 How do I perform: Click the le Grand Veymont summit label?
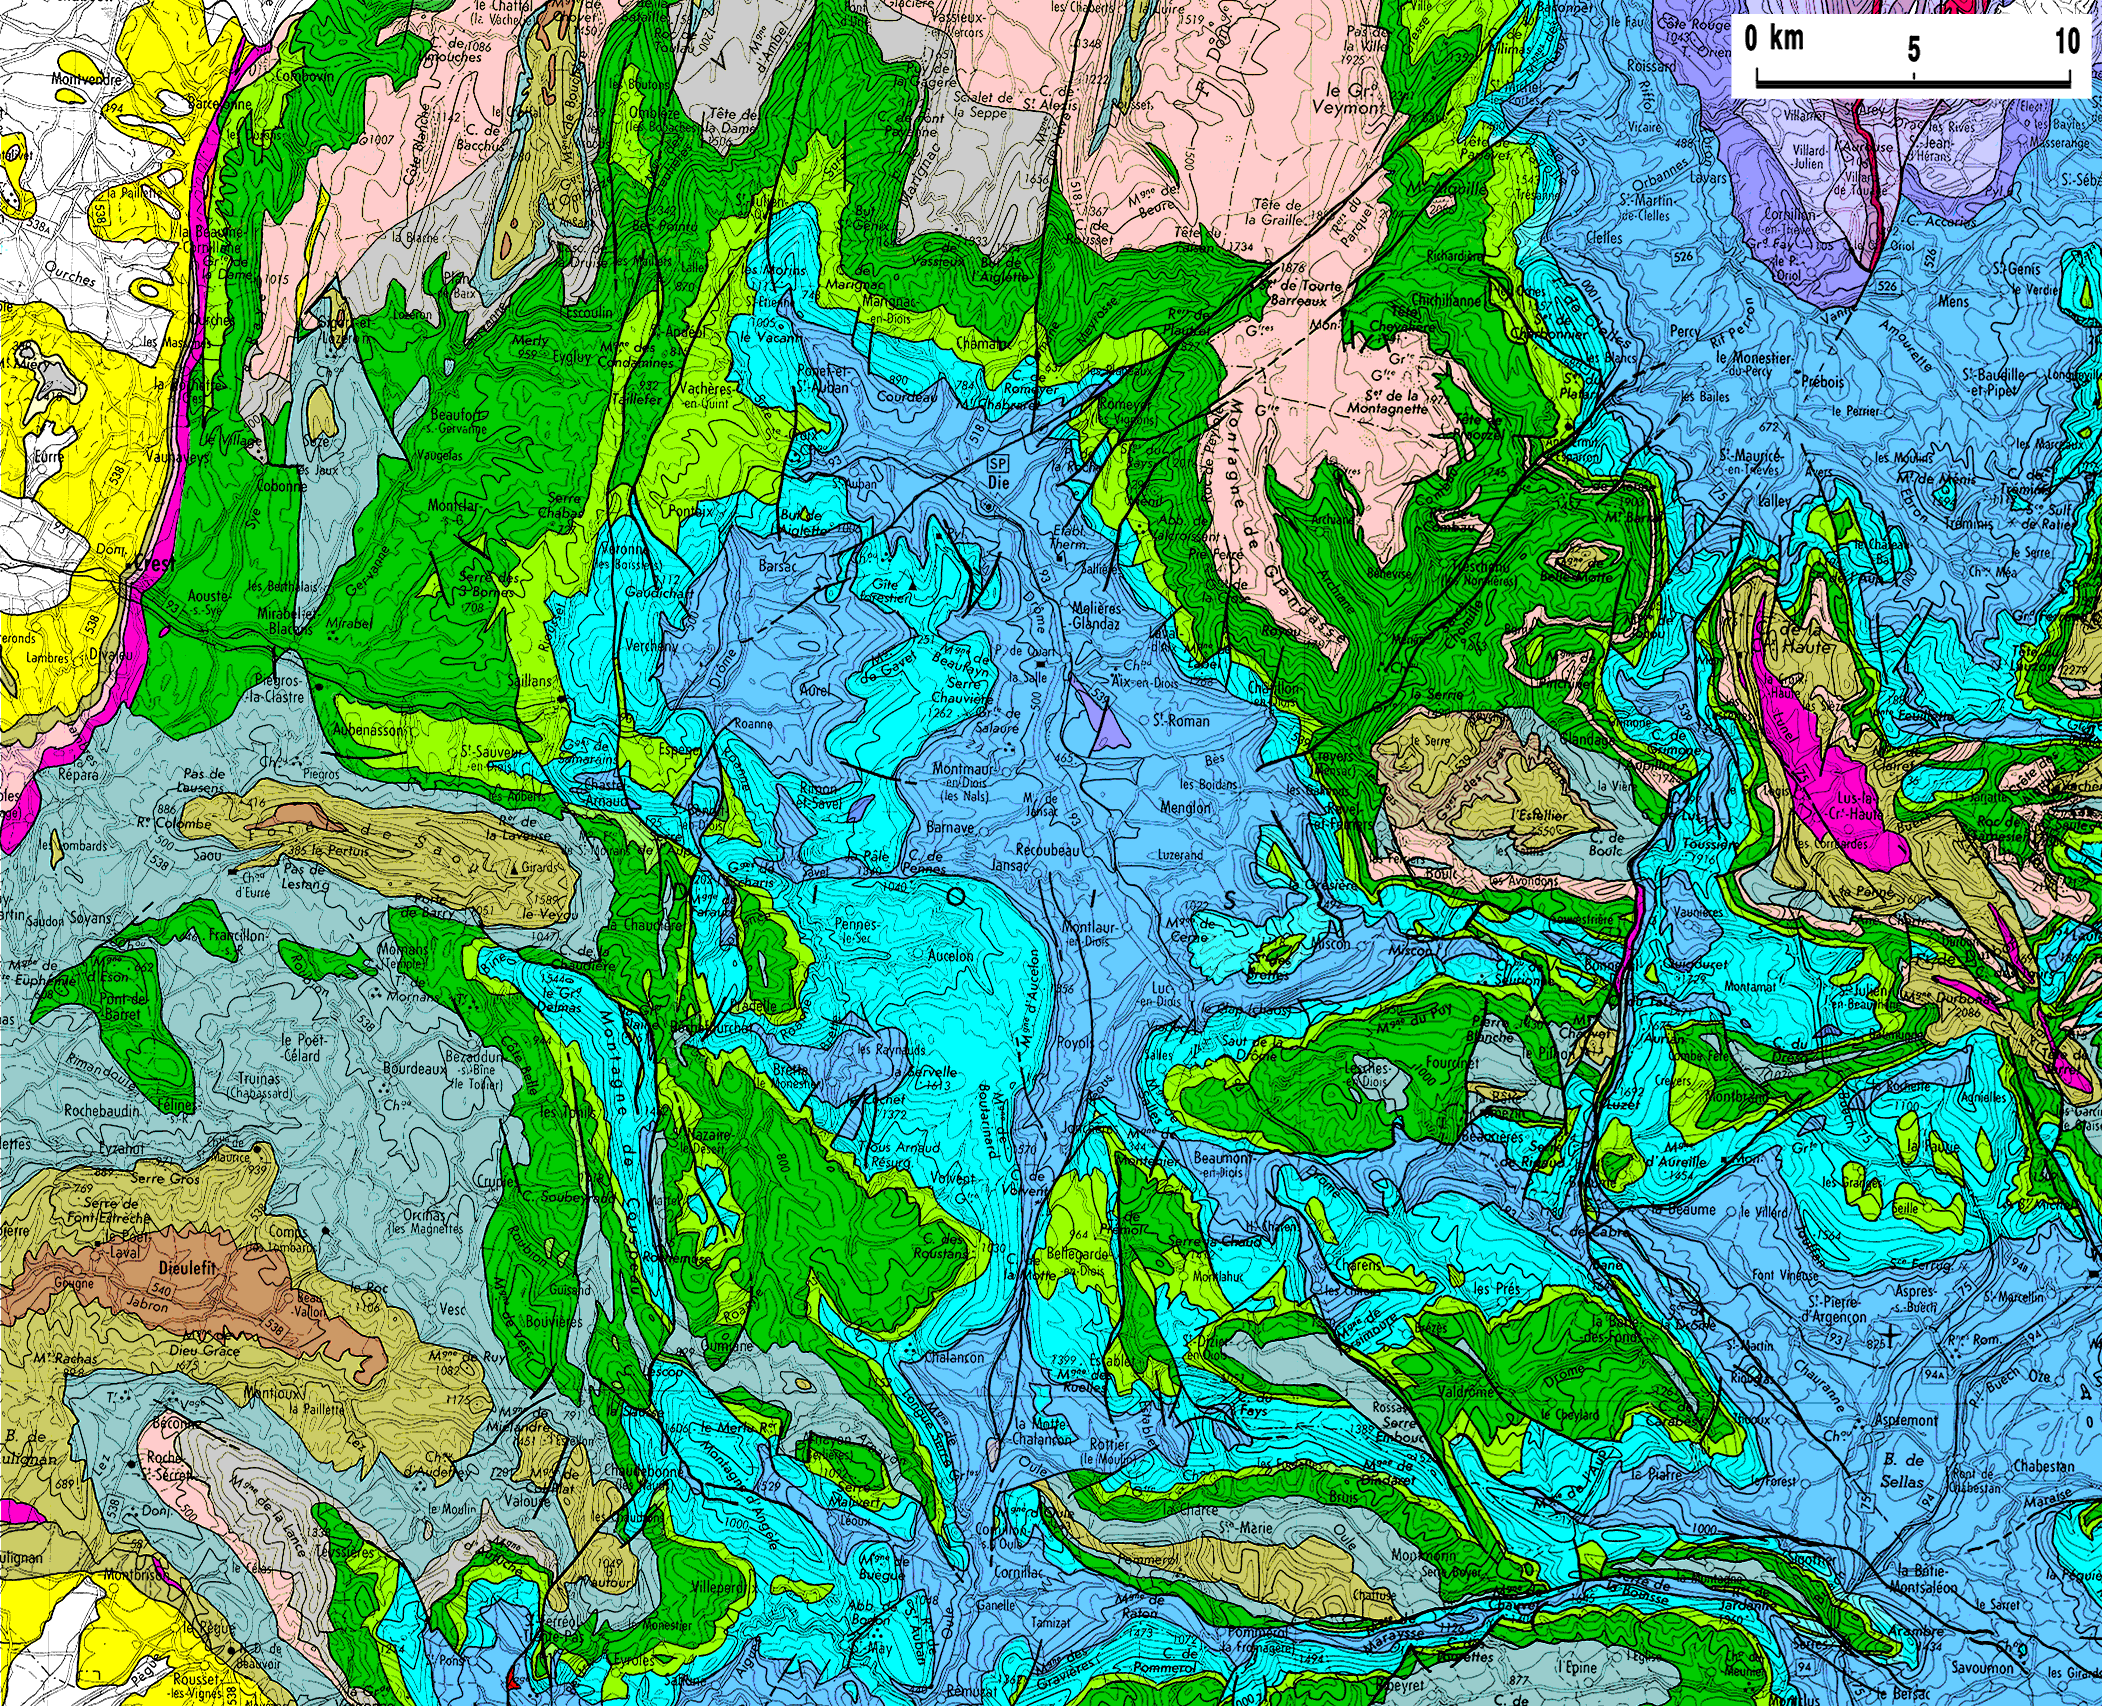(x=1348, y=99)
